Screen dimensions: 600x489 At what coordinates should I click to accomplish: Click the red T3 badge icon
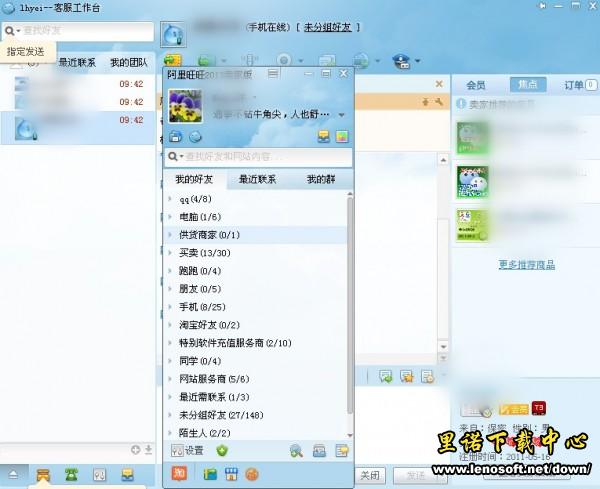click(539, 408)
